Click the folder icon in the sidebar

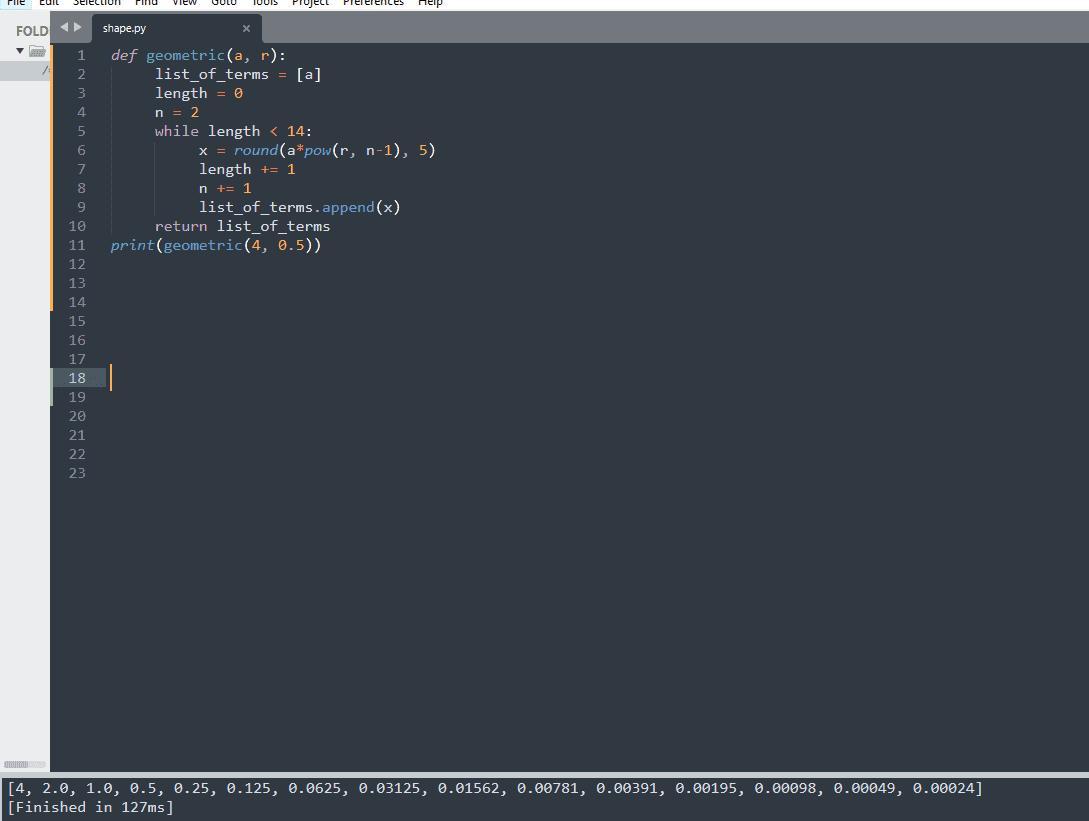(37, 51)
